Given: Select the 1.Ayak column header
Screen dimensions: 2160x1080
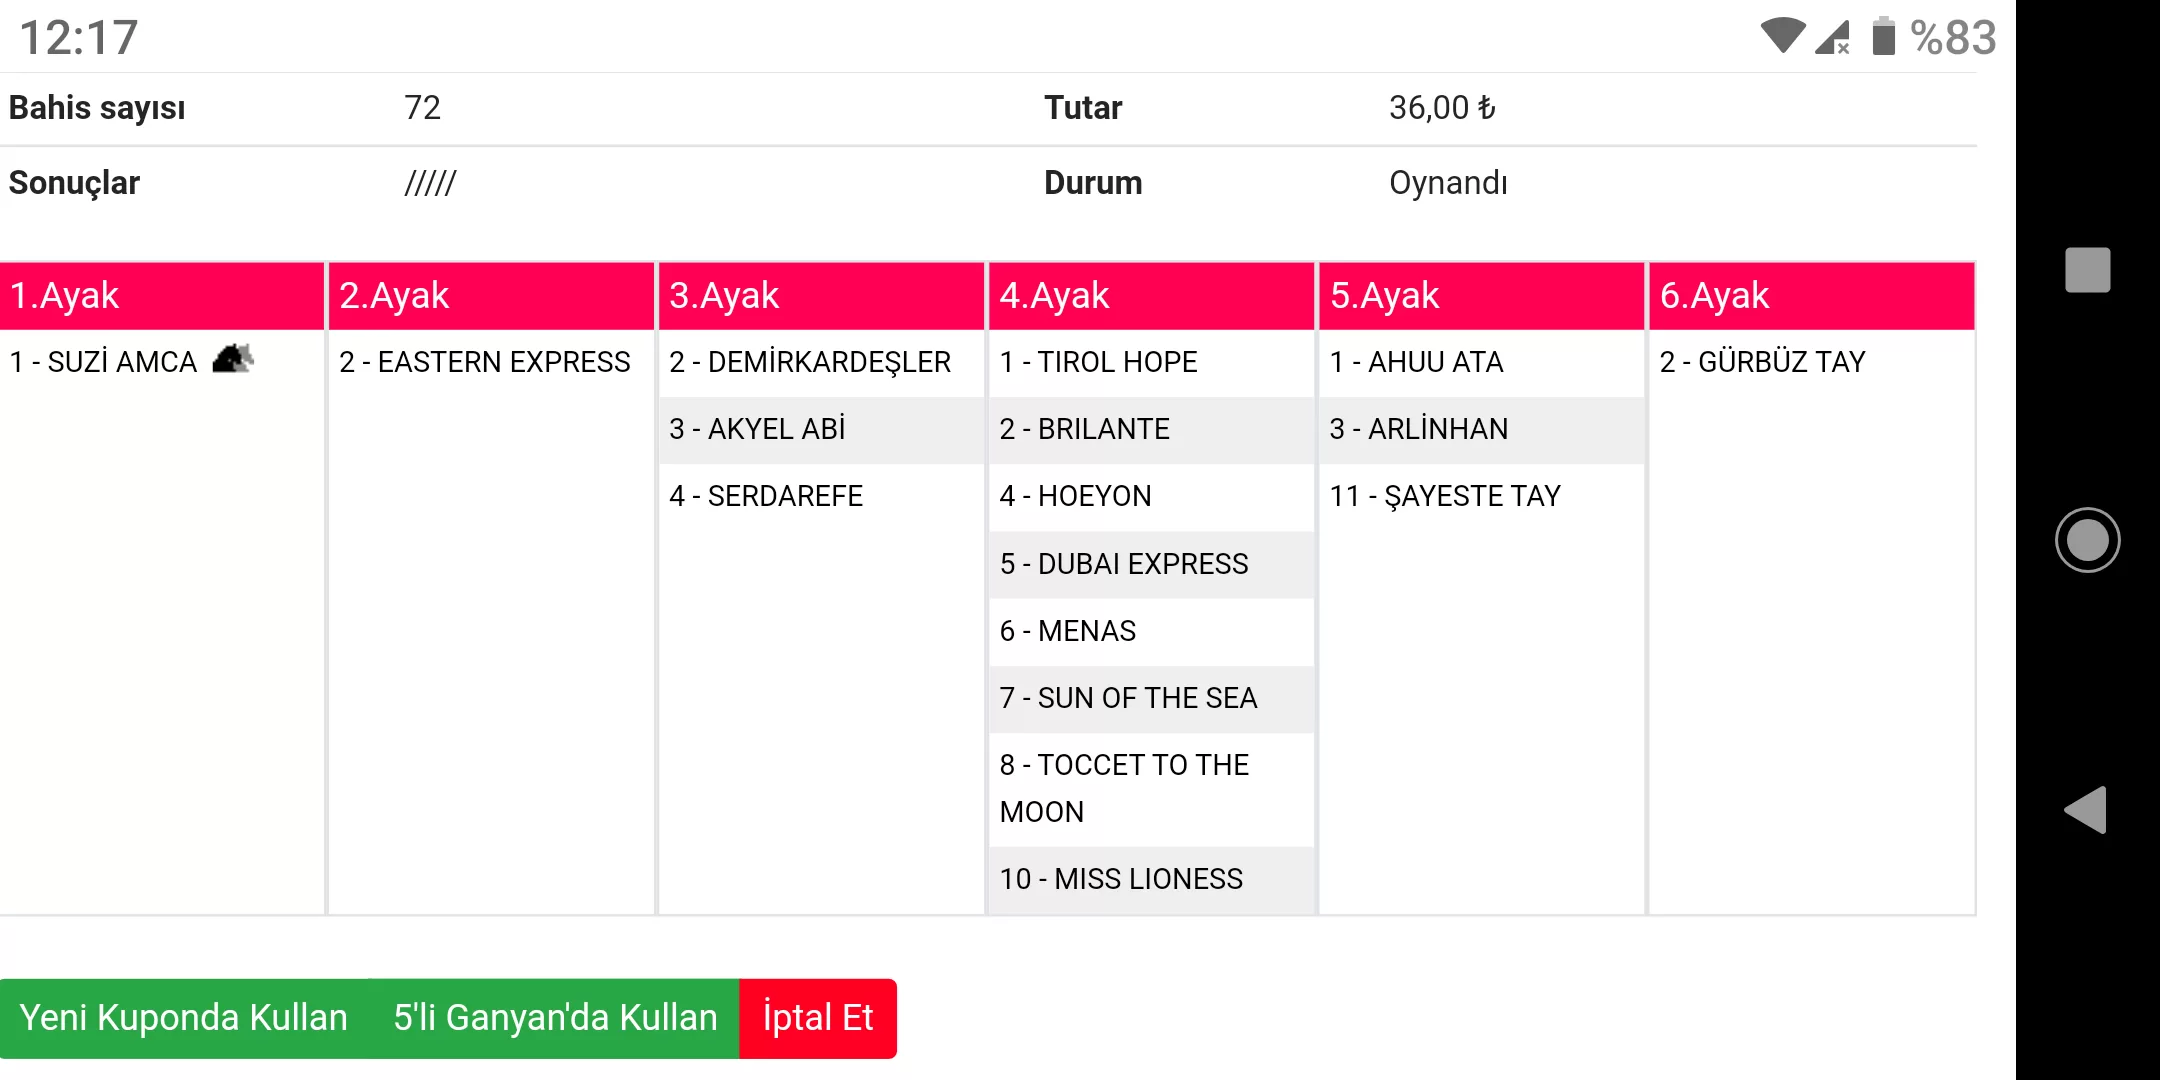Looking at the screenshot, I should 162,296.
